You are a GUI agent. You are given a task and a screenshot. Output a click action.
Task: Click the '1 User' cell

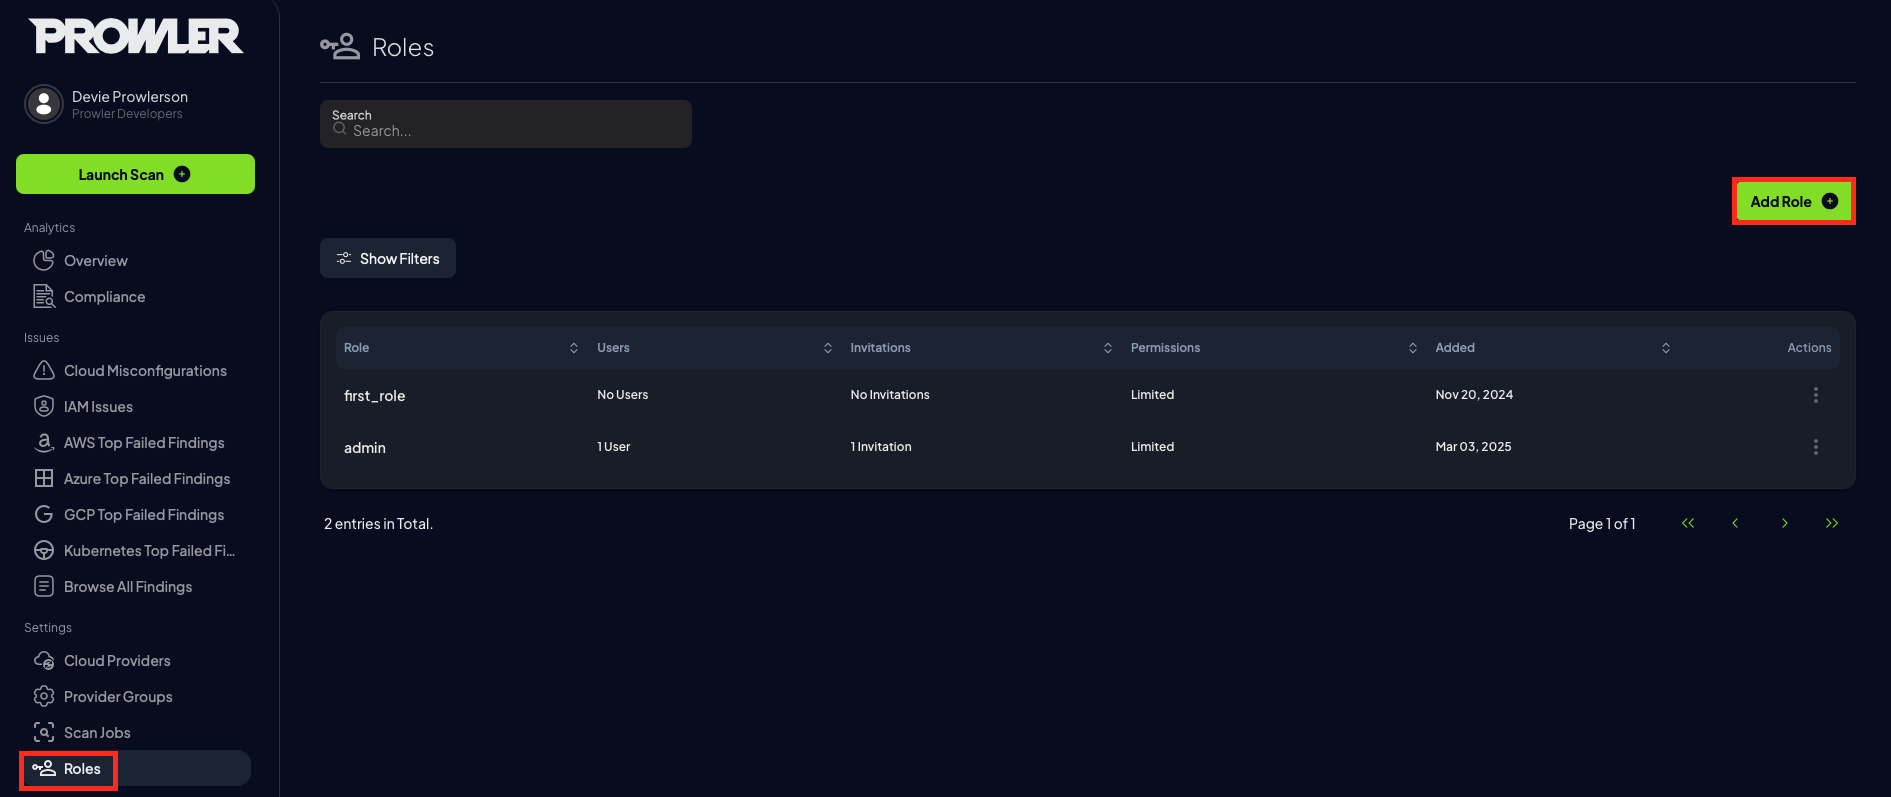pos(614,447)
